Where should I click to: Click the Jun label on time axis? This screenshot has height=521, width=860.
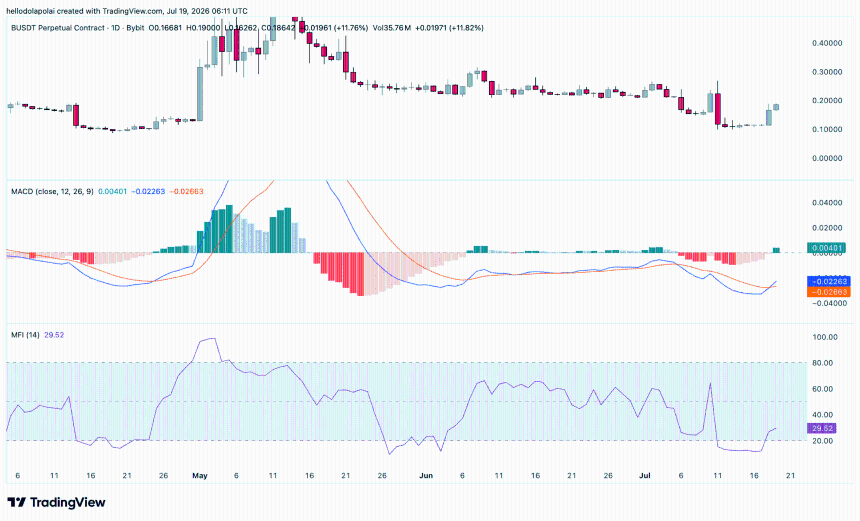(x=426, y=475)
